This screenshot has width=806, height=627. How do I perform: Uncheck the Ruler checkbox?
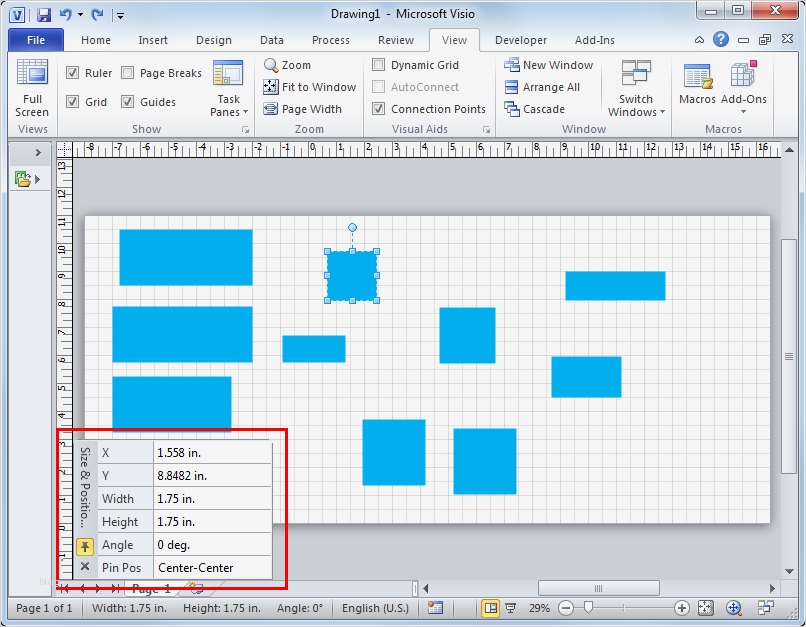point(72,72)
